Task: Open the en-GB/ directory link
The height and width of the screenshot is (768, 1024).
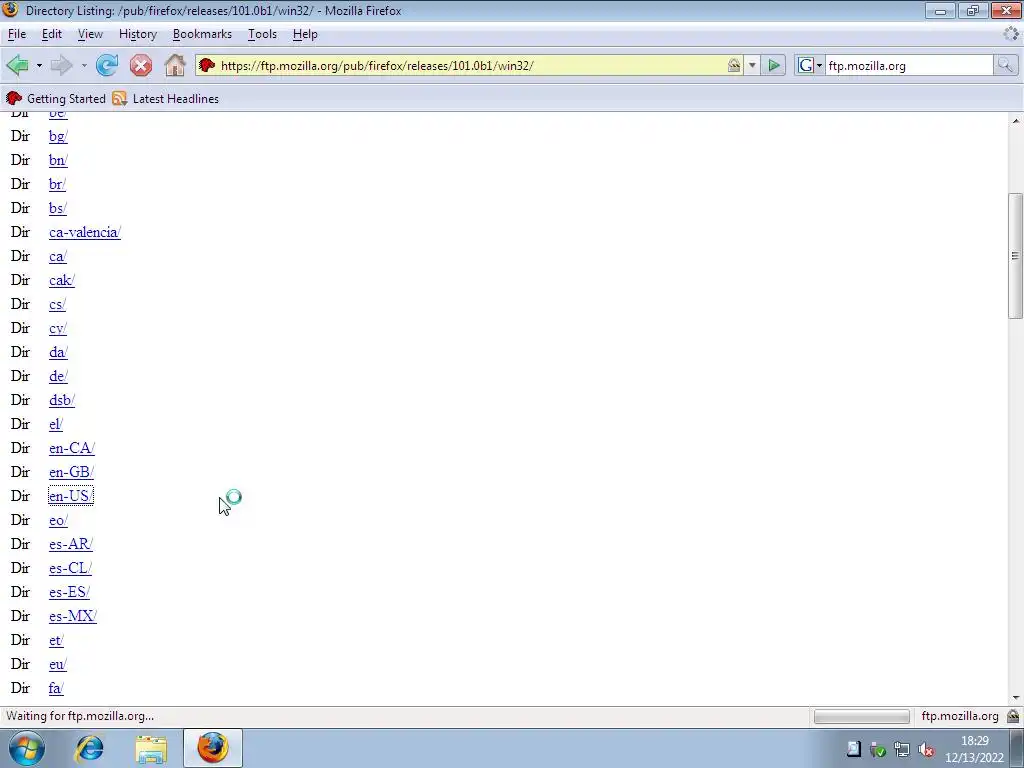Action: (71, 472)
